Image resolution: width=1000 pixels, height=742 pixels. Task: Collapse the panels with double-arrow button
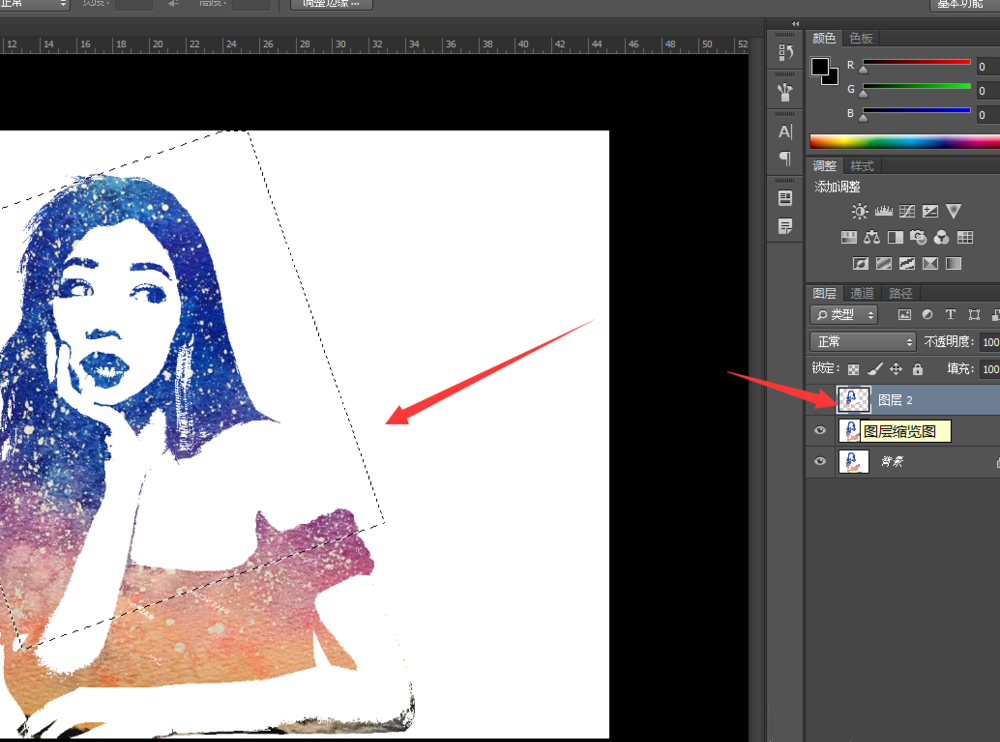796,23
